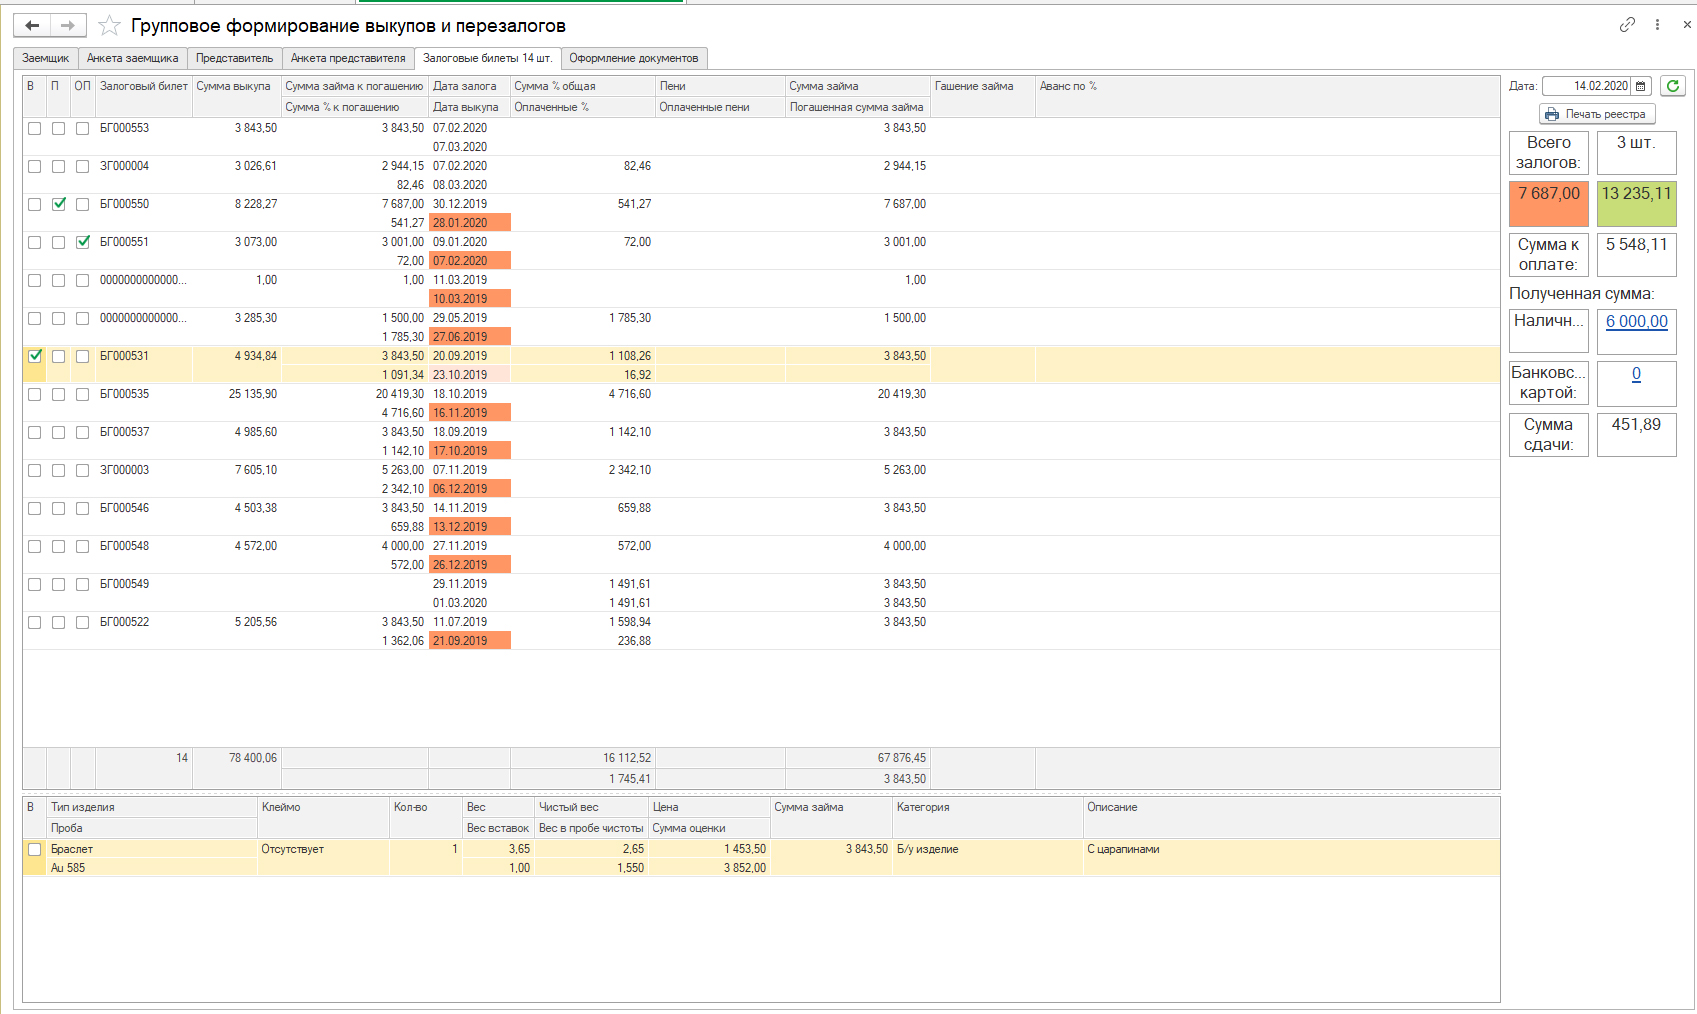
Task: Select the Браслет item checkbox
Action: coord(35,849)
